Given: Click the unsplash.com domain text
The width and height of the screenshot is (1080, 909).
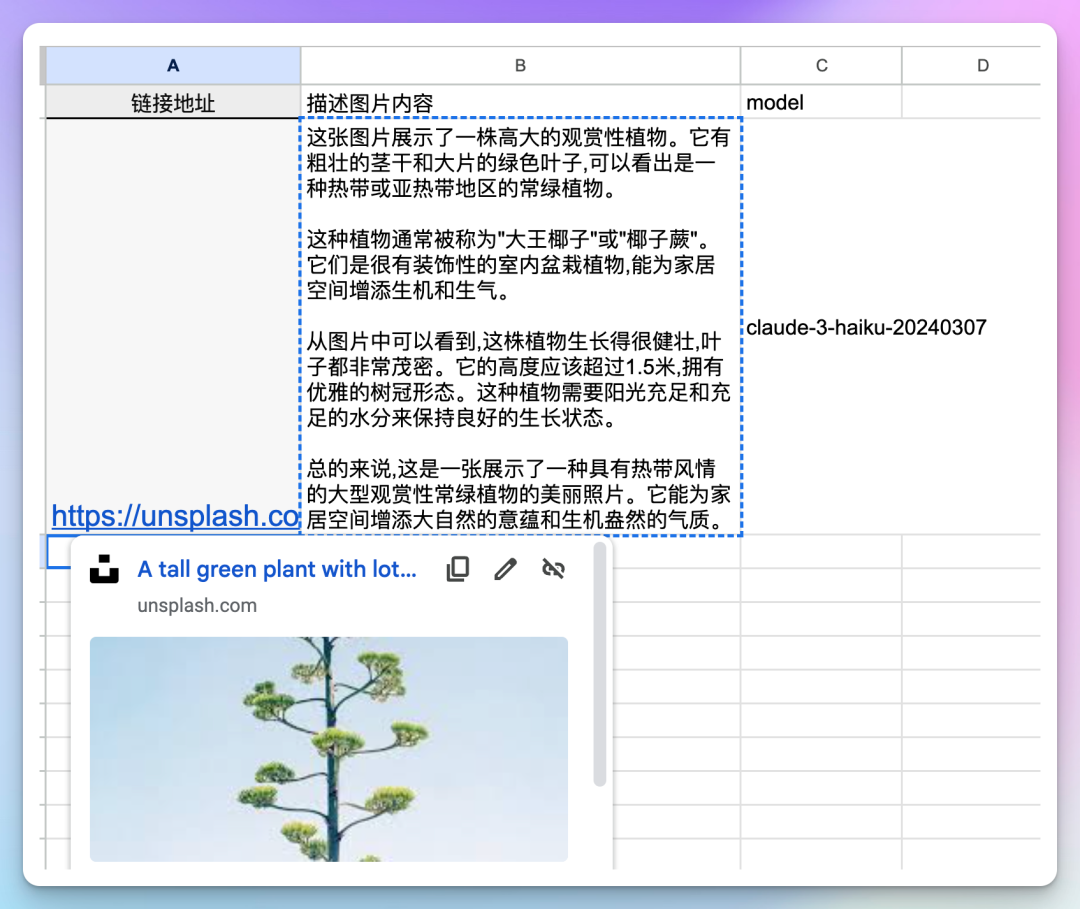Looking at the screenshot, I should [x=197, y=605].
